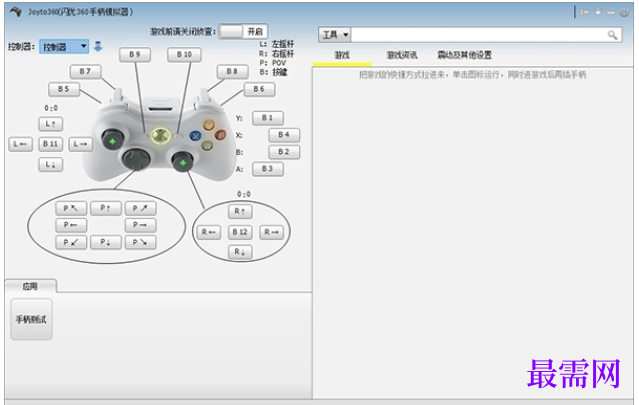
Task: Click the P← POV left button
Action: 71,225
